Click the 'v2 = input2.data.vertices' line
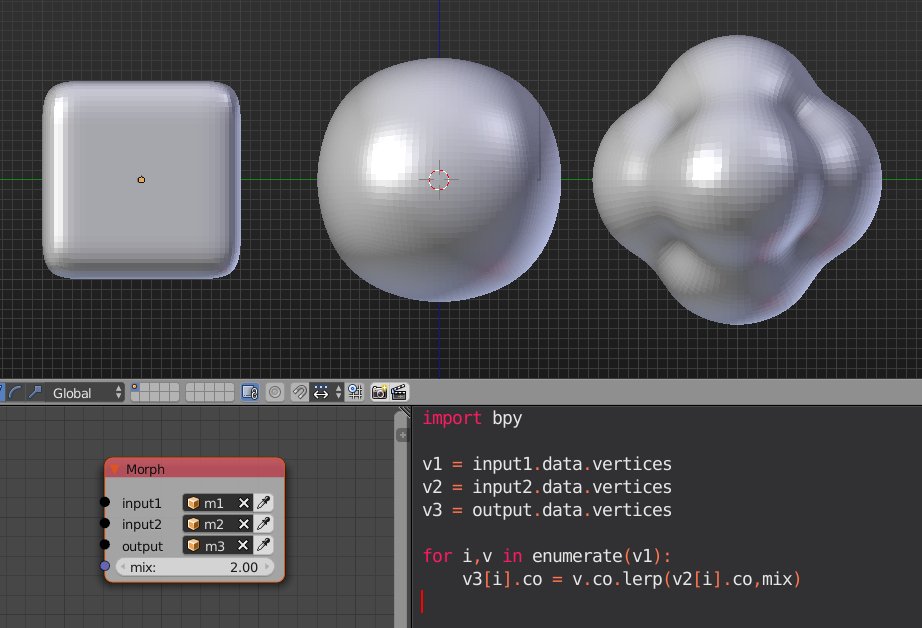This screenshot has width=922, height=628. (x=547, y=487)
